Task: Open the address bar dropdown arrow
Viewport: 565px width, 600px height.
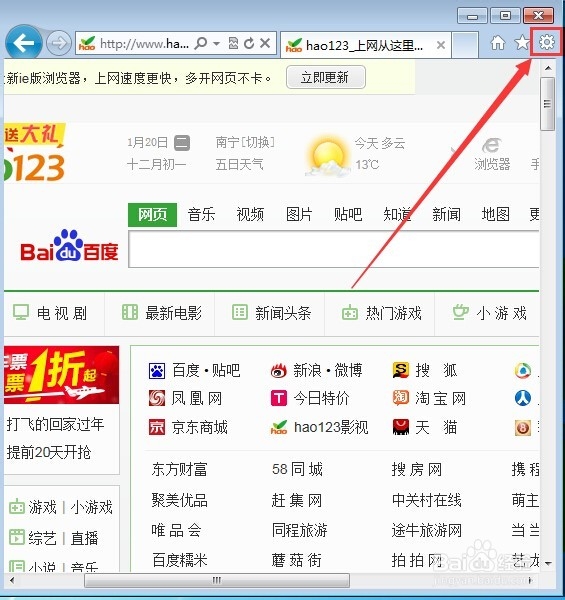Action: click(x=217, y=44)
